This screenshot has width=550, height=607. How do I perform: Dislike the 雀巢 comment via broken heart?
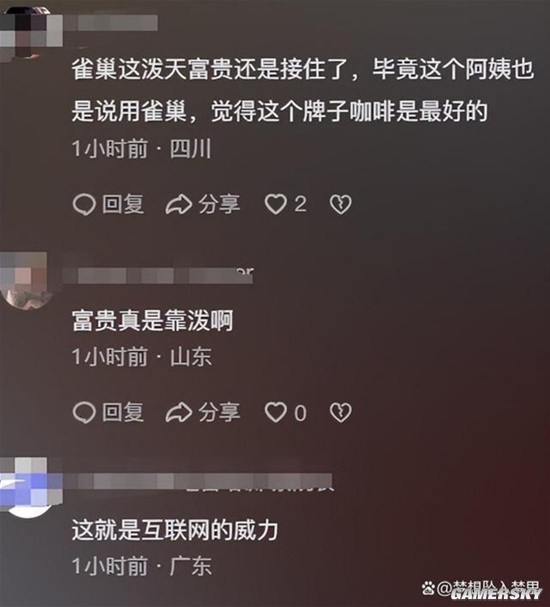(341, 204)
